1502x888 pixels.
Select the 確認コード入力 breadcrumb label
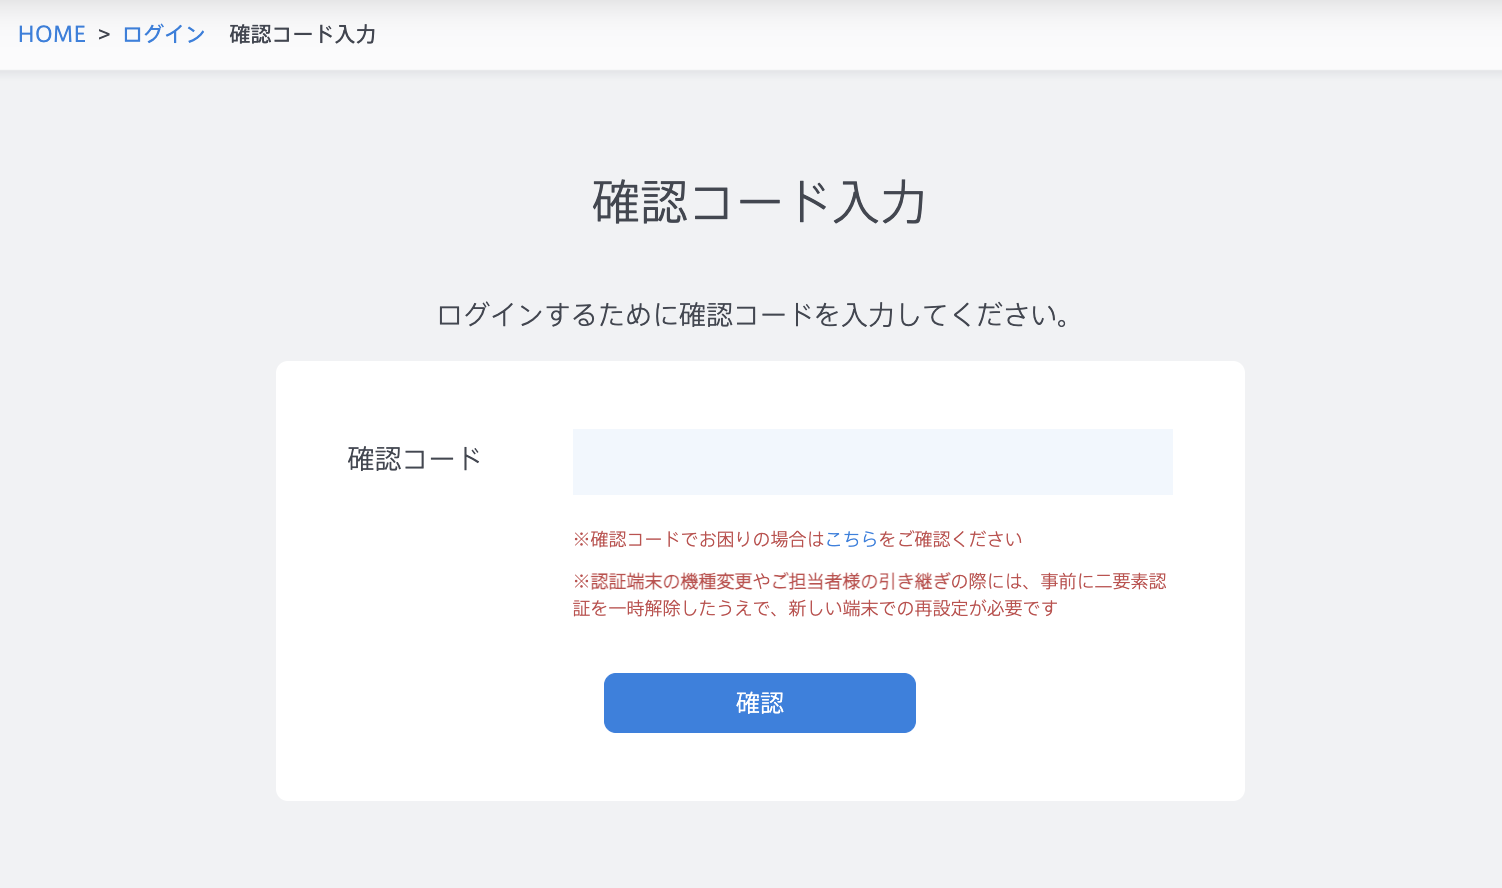pyautogui.click(x=301, y=34)
